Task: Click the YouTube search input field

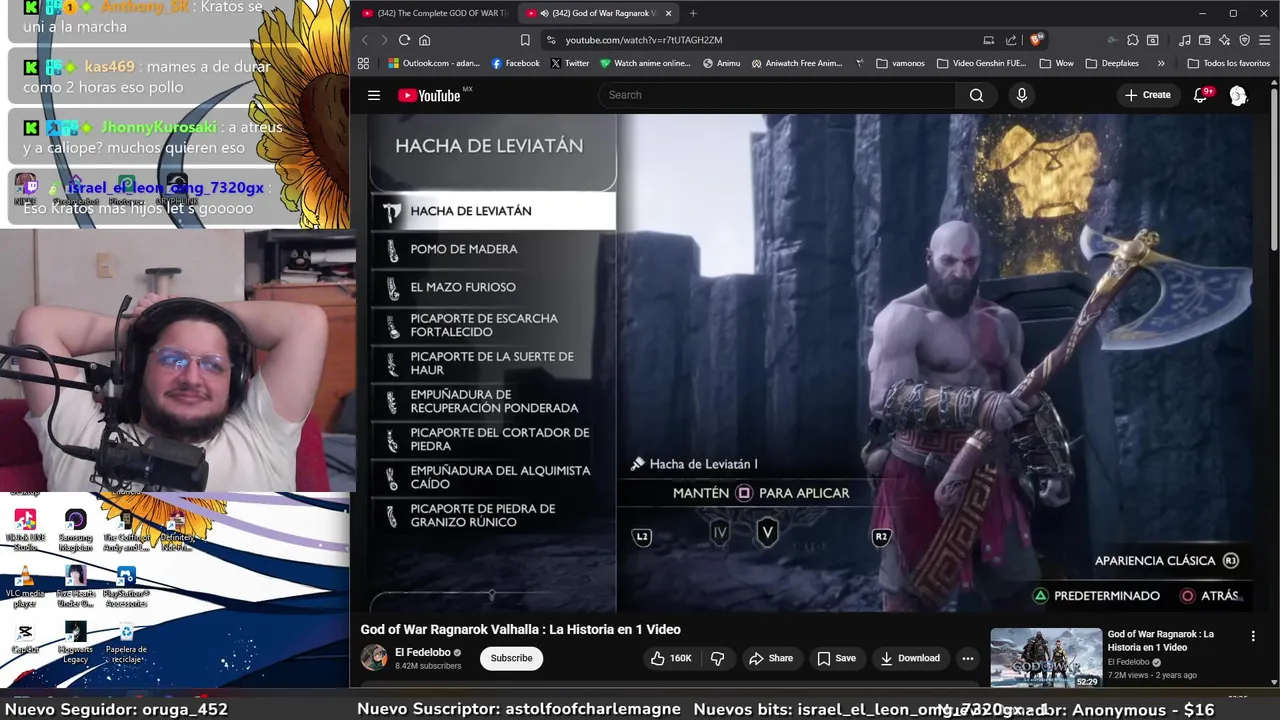Action: [778, 95]
